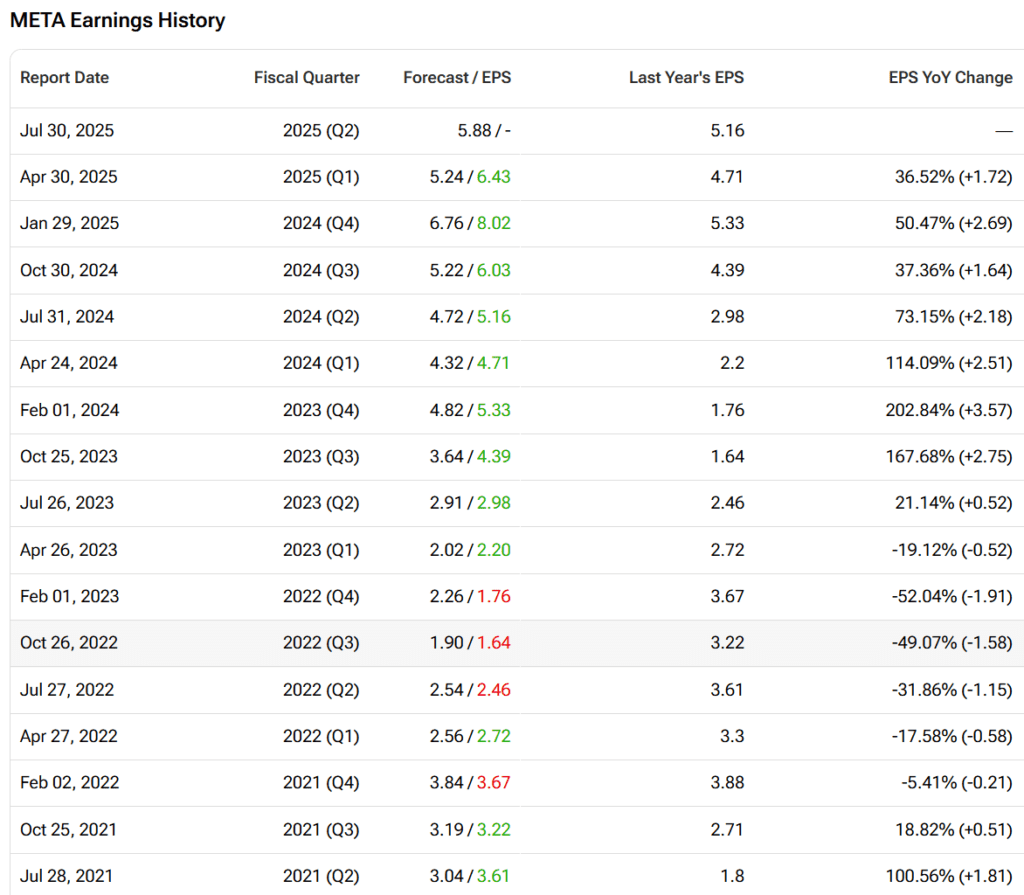Select the "21.14% (+0.52)" YoY change value
Viewport: 1024px width, 895px height.
[x=953, y=503]
